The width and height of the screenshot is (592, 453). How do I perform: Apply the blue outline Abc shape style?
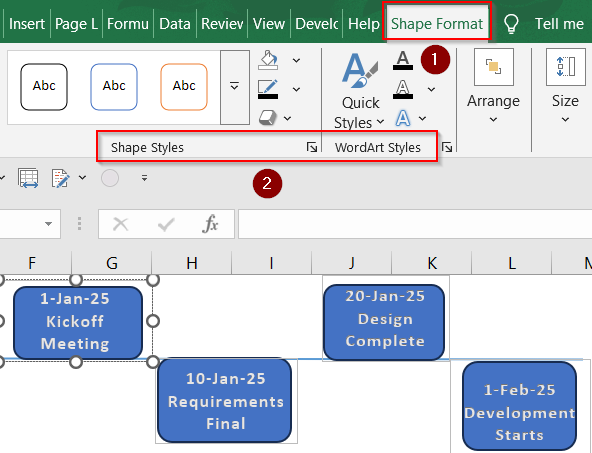114,87
